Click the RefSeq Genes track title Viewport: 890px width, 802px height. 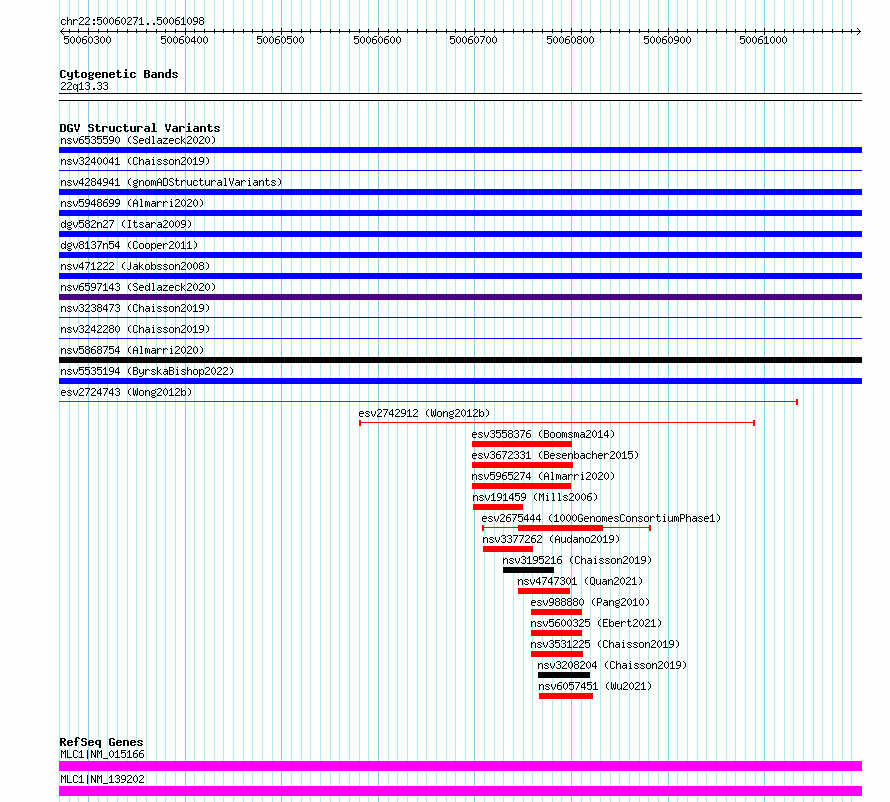tap(101, 742)
